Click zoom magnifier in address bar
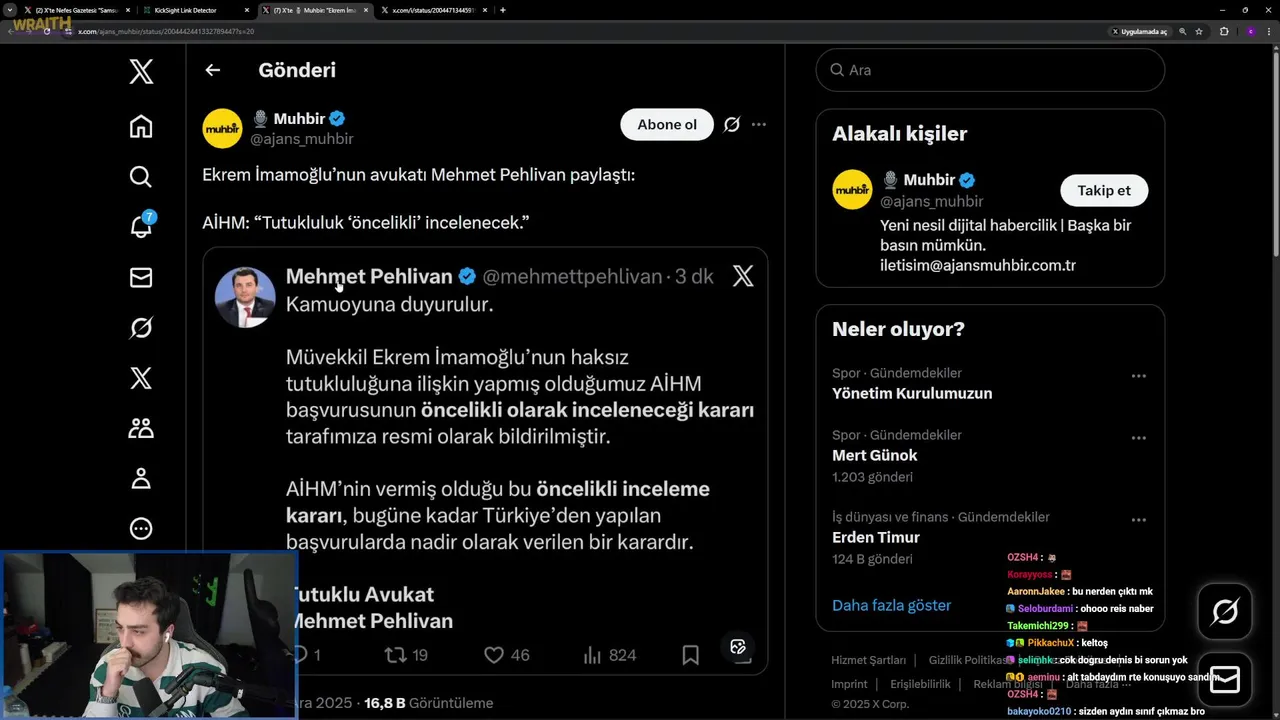The image size is (1280, 720). 1183,31
